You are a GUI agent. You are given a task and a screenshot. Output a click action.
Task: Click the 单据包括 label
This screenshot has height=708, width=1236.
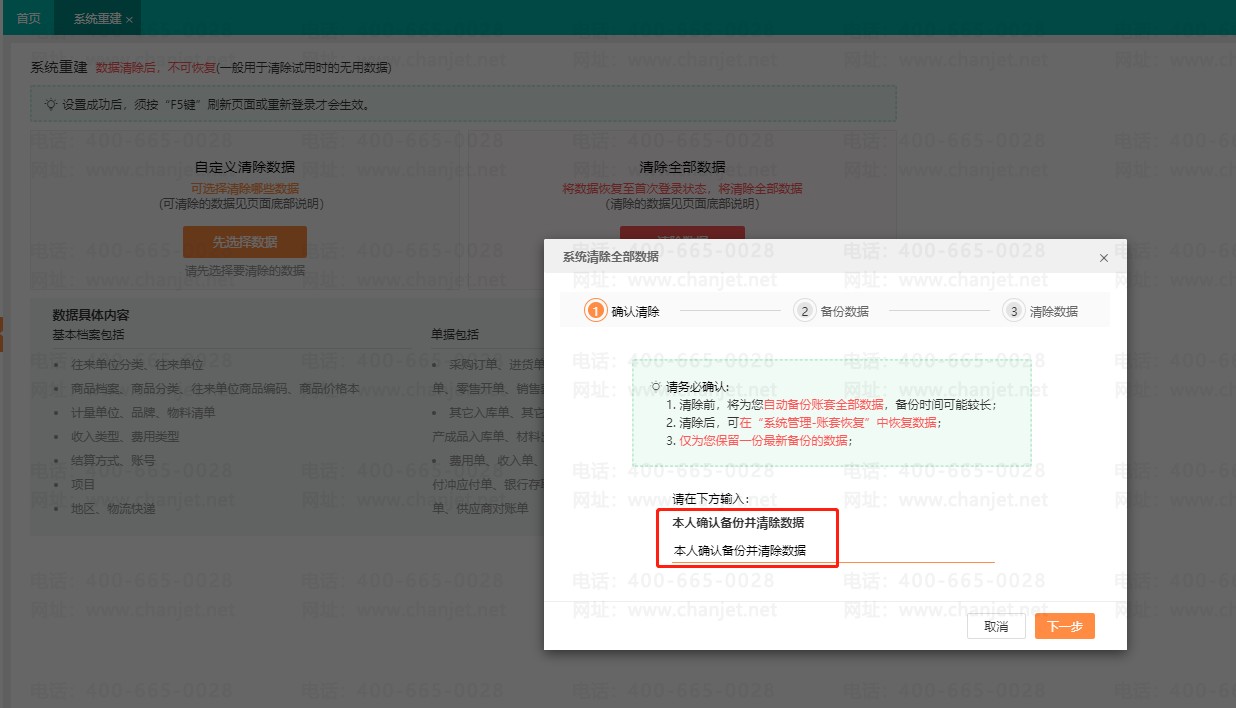tap(455, 334)
